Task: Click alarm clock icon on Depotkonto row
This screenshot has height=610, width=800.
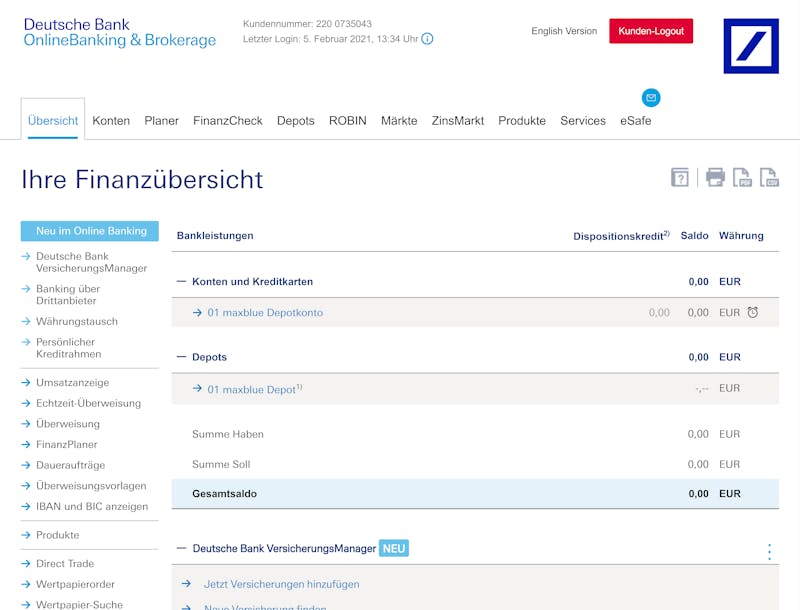Action: [x=753, y=312]
